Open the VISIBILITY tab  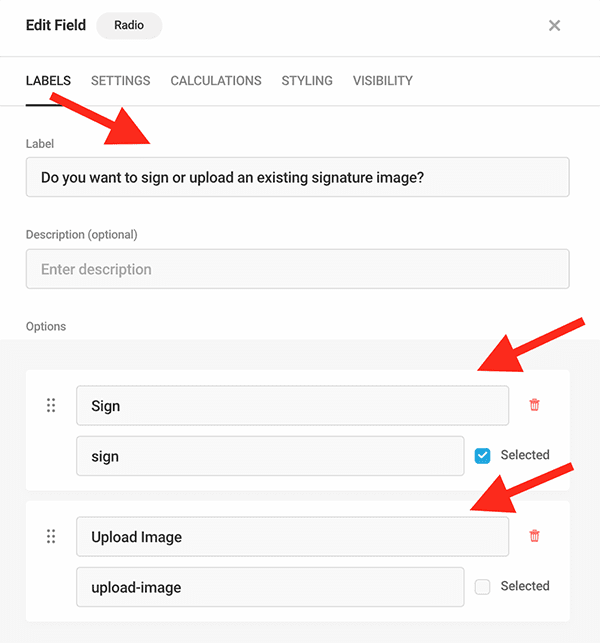(383, 81)
